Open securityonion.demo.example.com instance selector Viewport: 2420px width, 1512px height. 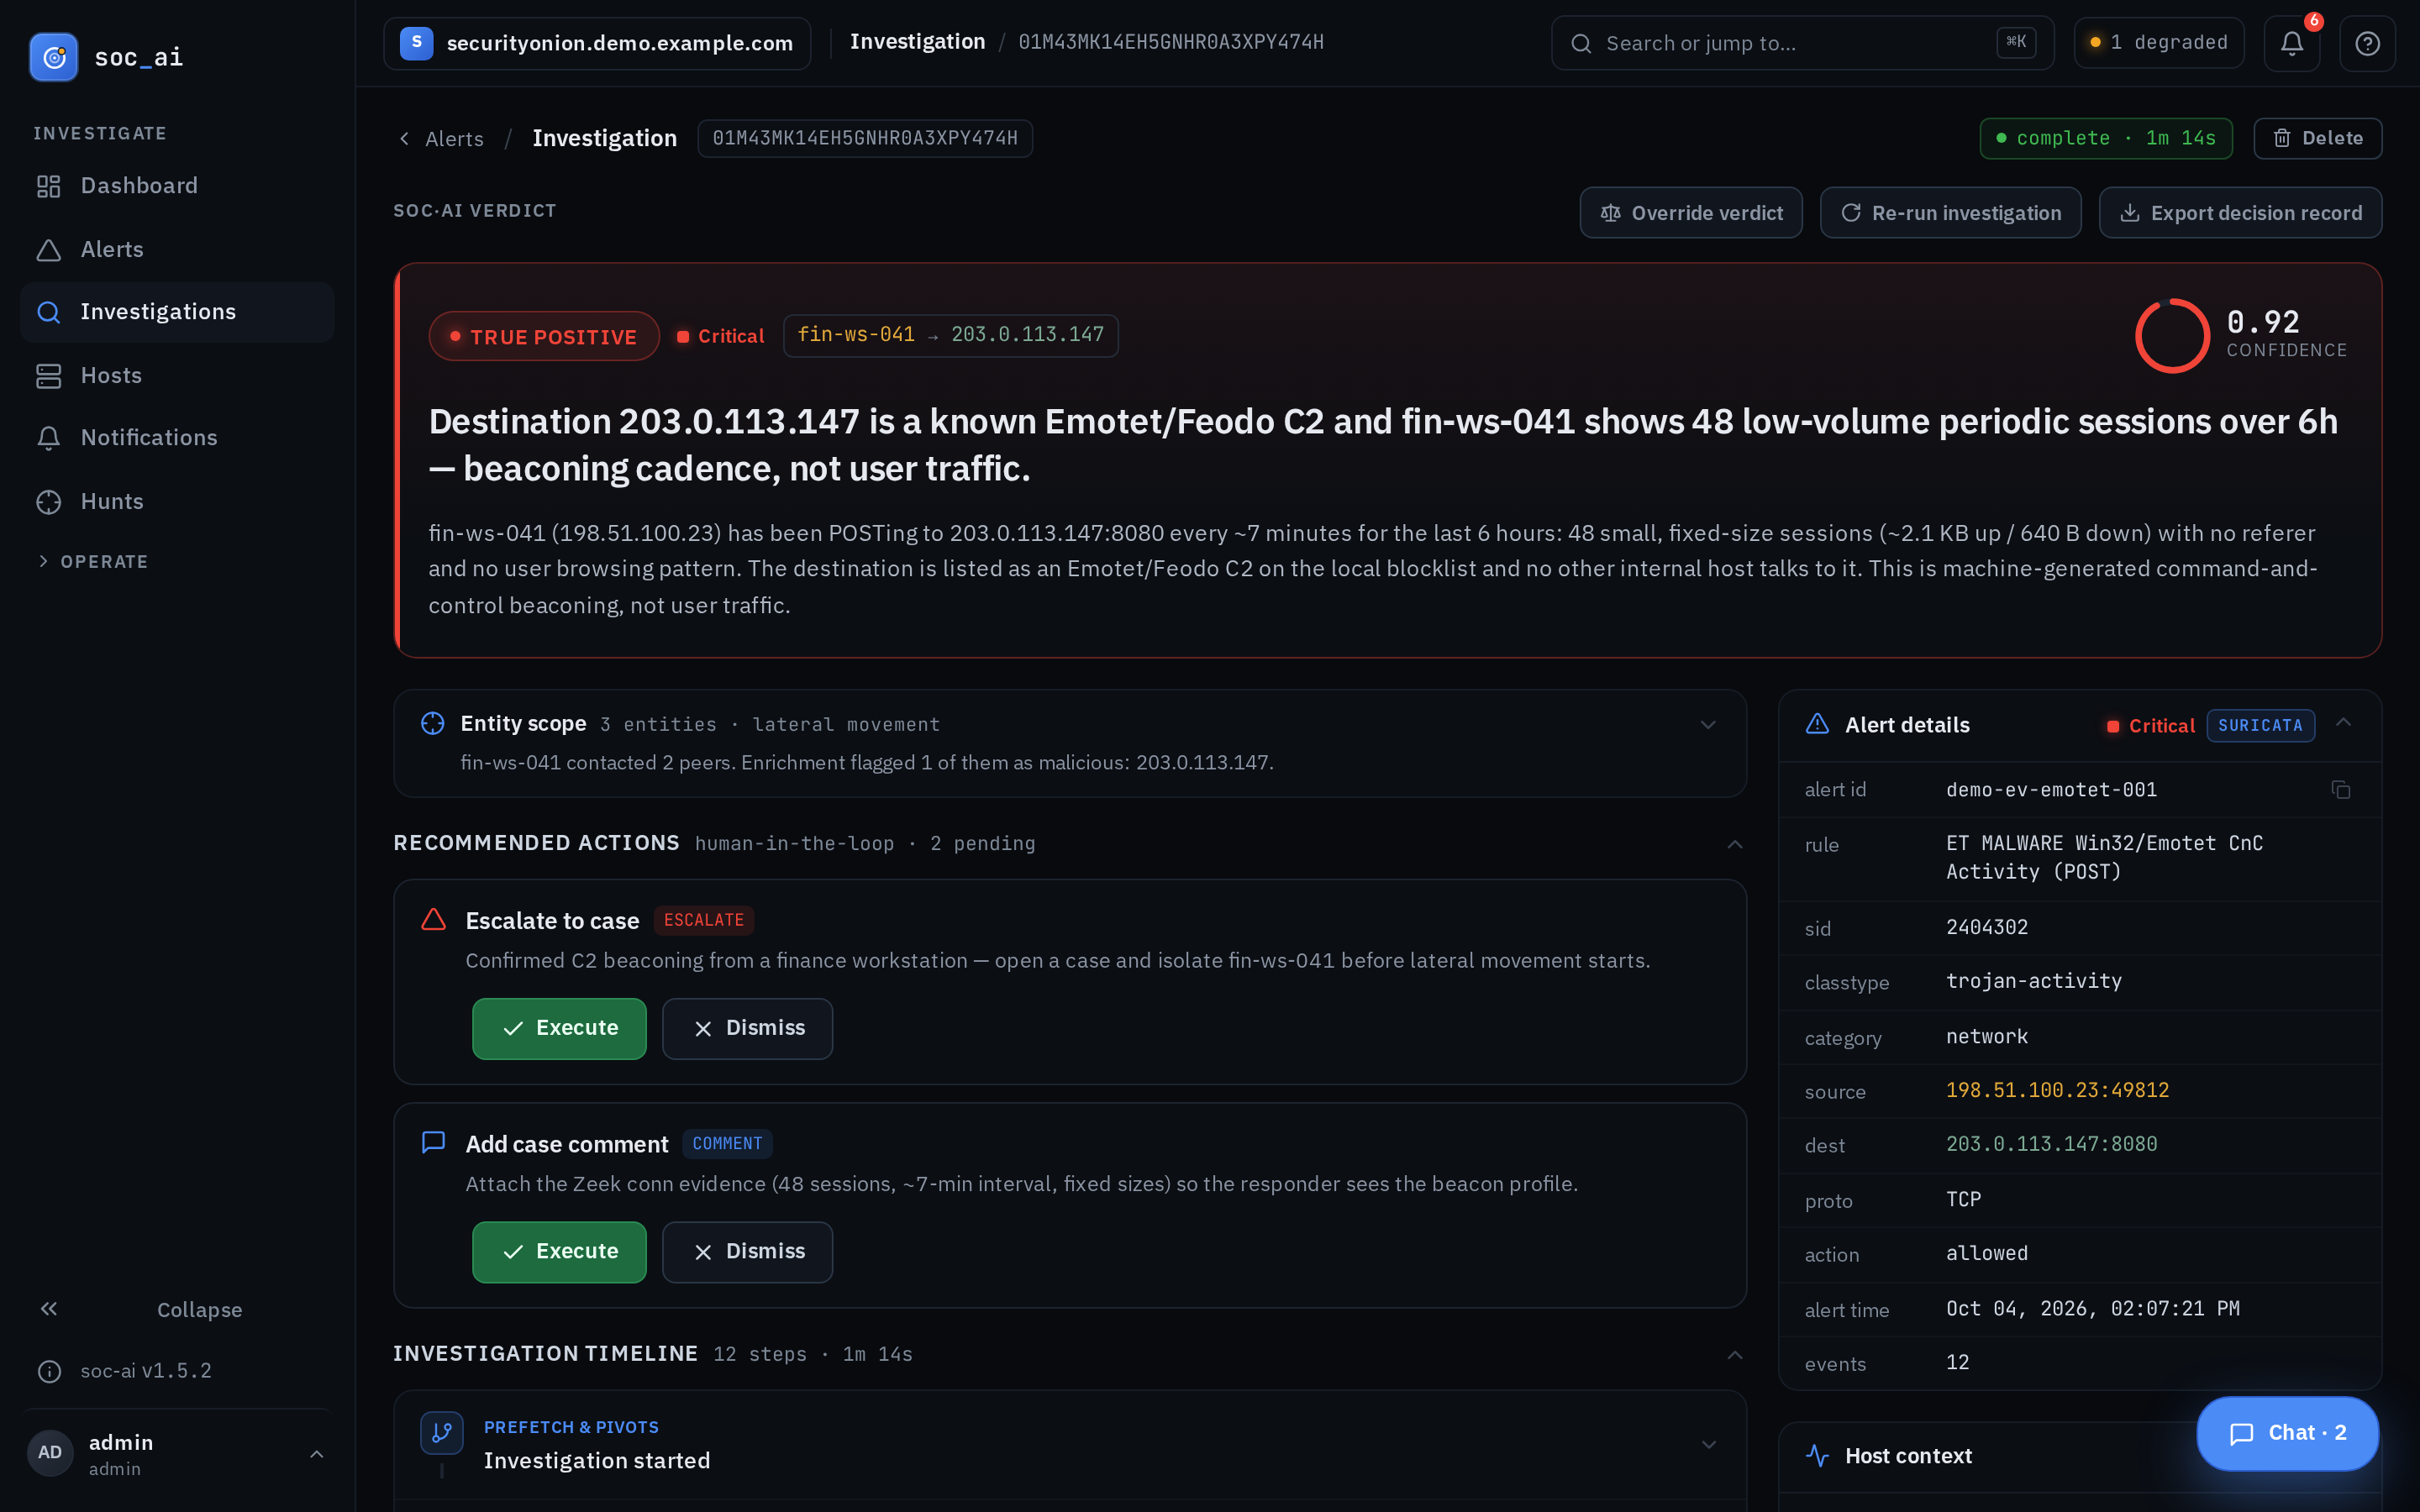click(597, 43)
